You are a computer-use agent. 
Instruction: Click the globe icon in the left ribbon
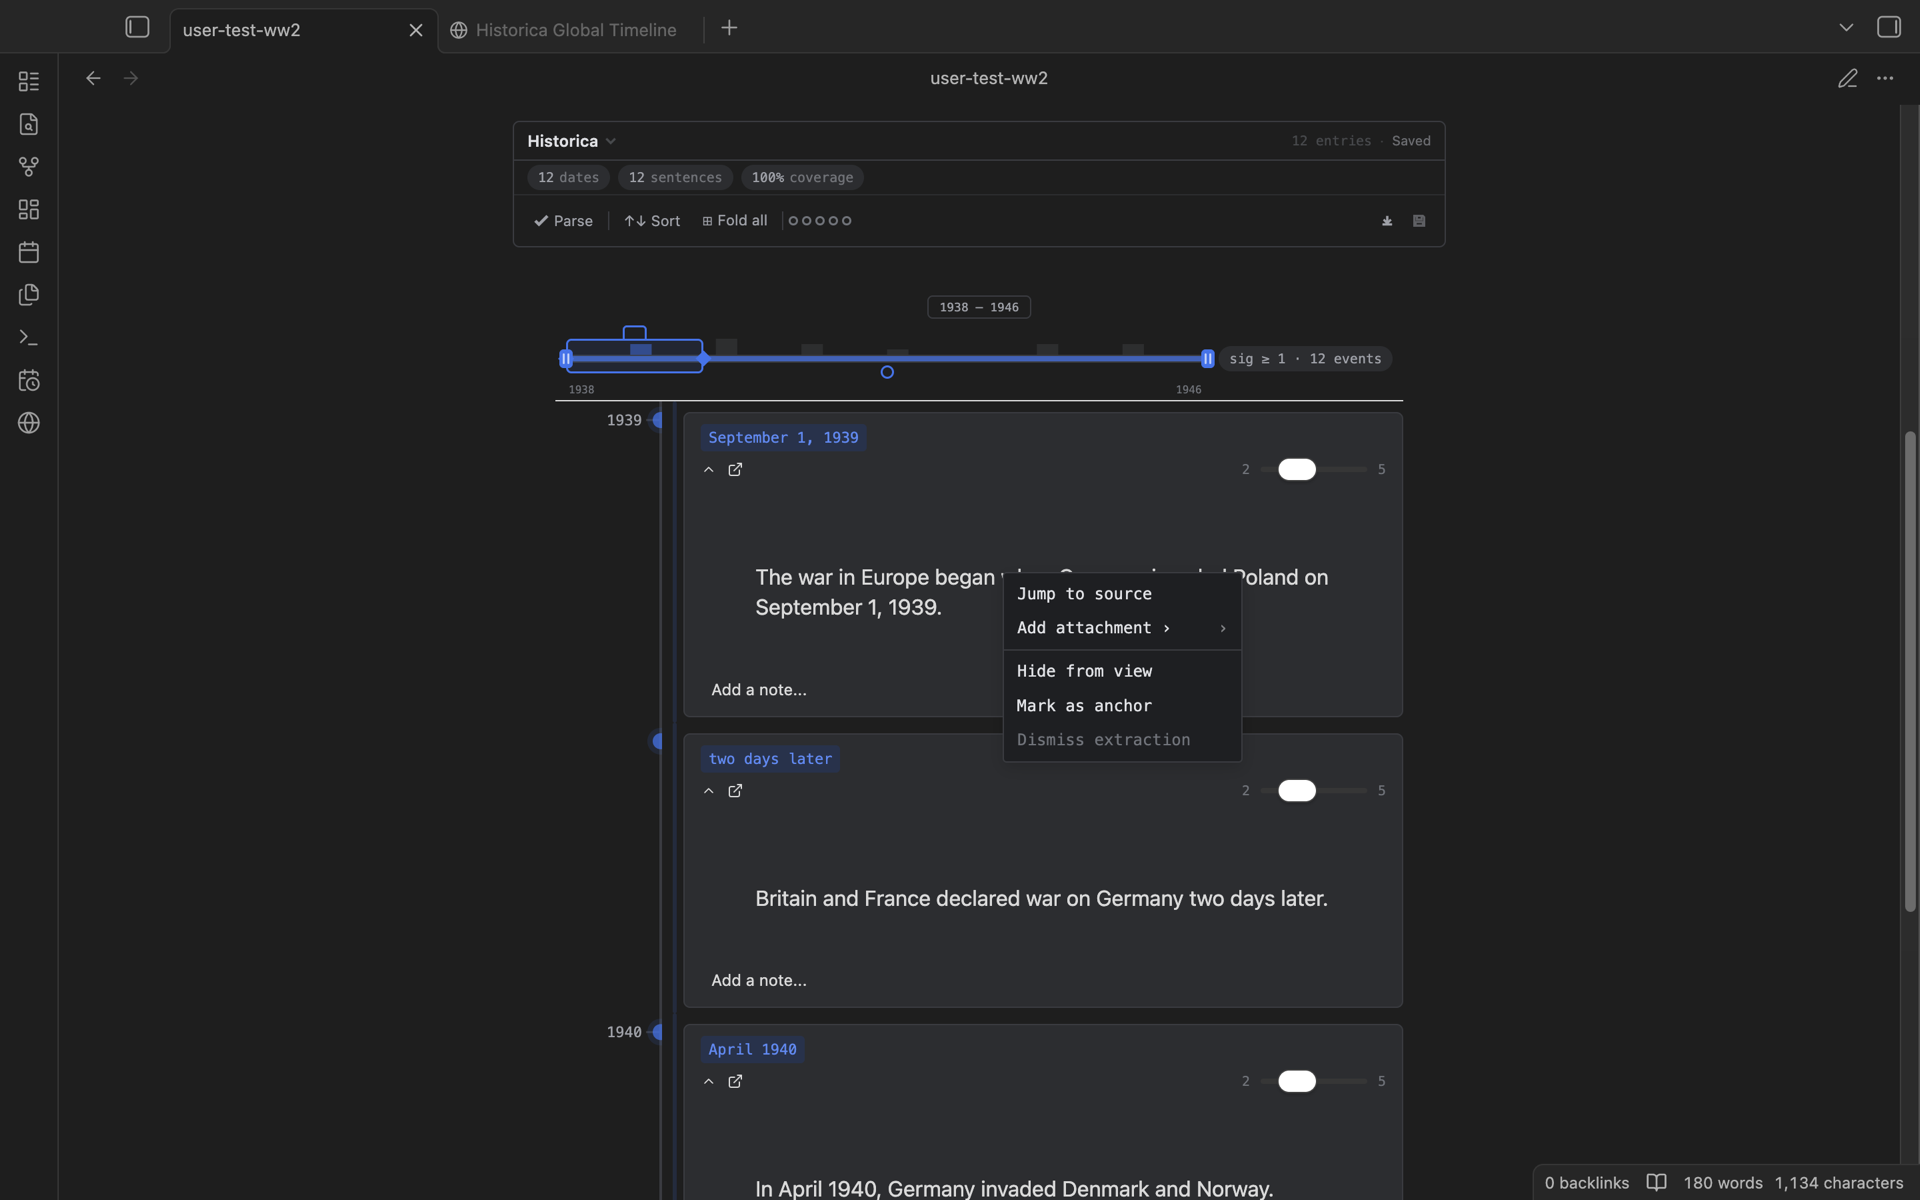coord(29,423)
